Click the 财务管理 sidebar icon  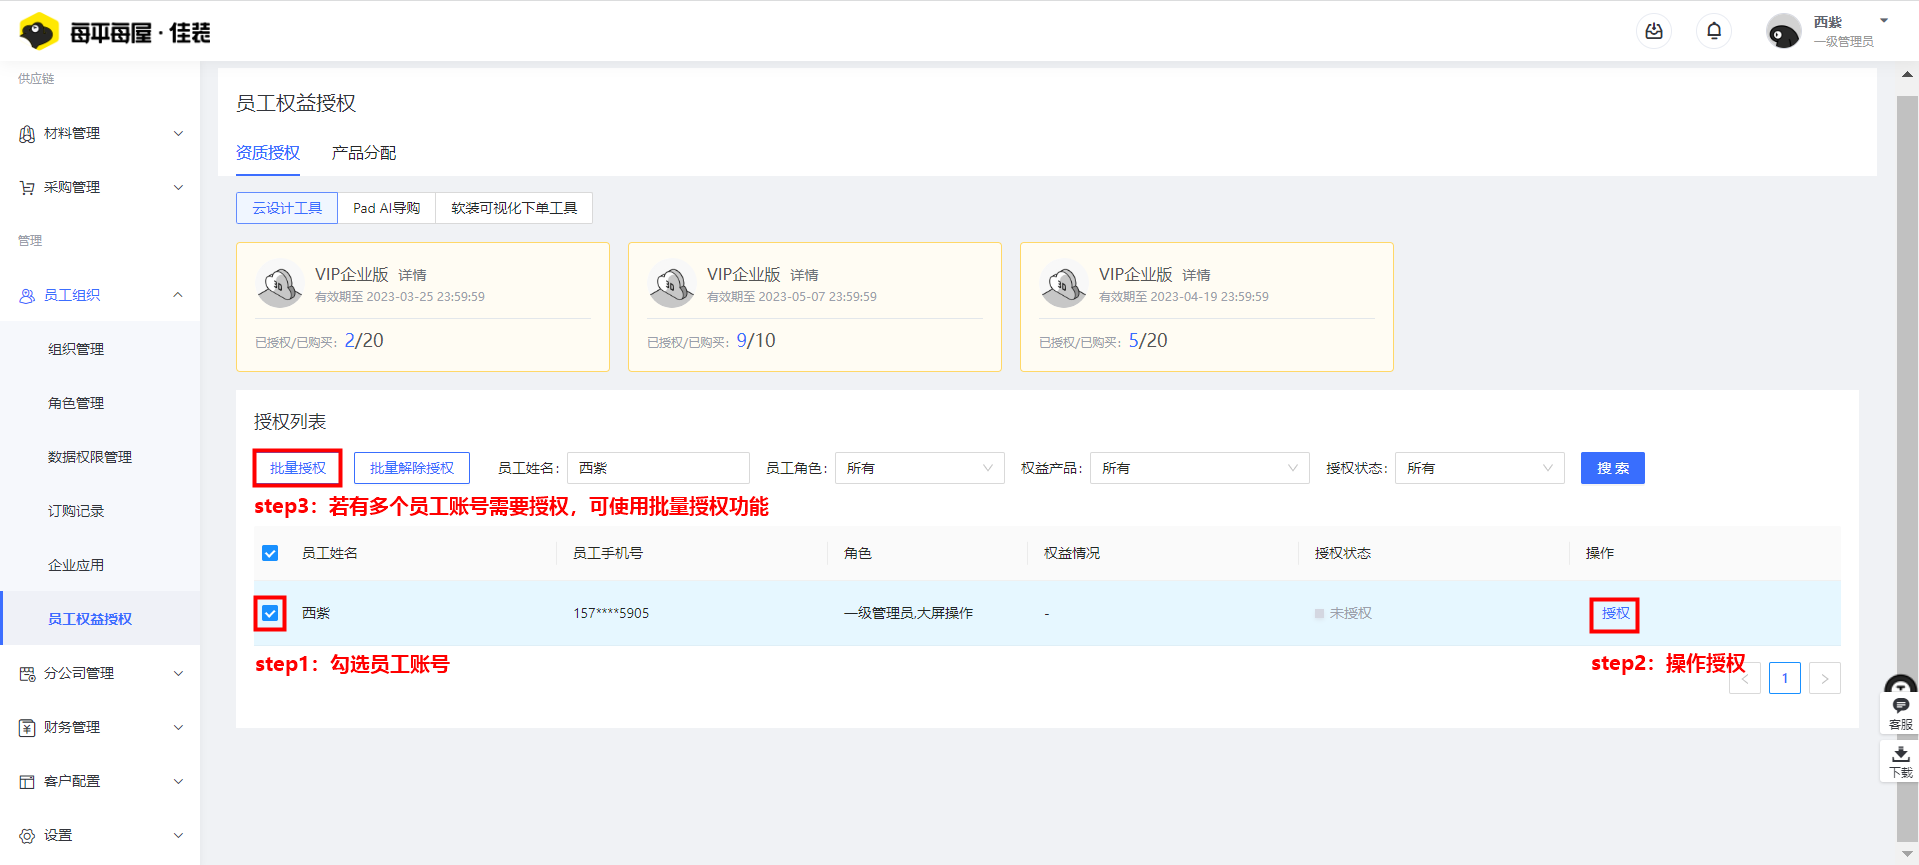coord(27,728)
